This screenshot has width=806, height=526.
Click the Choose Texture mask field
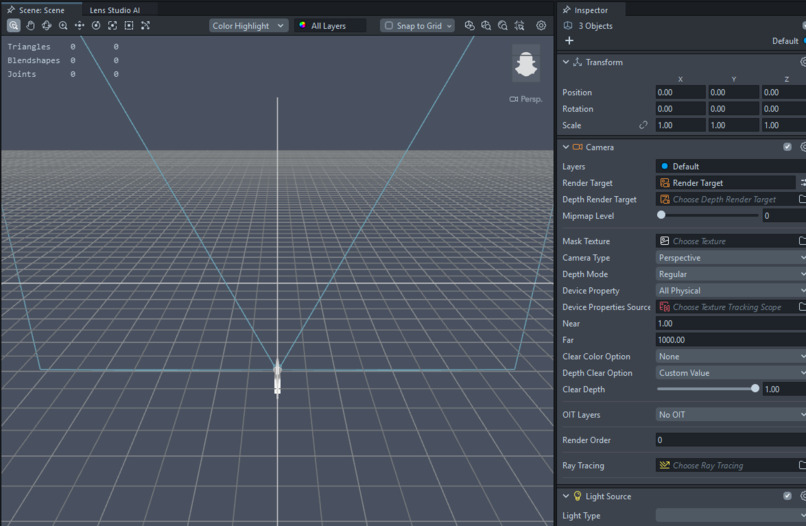(x=726, y=241)
